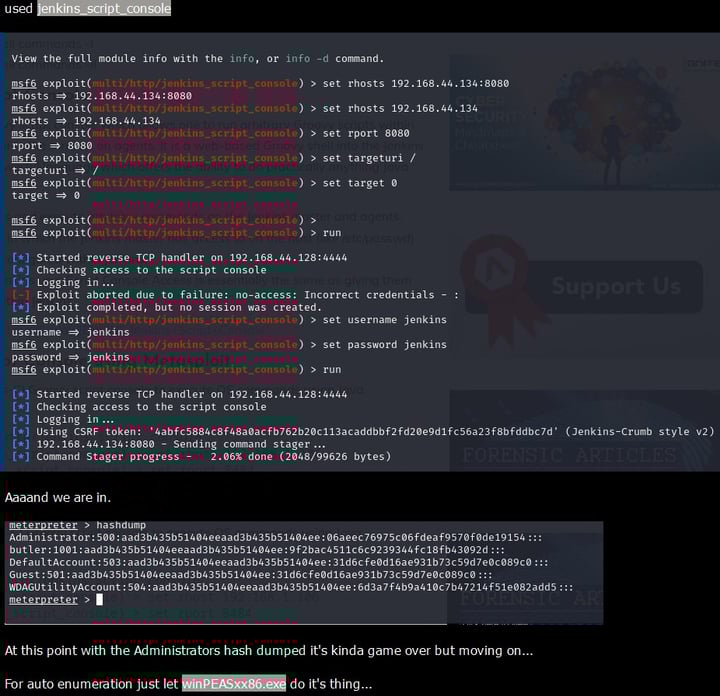Click the last meterpreter prompt with the cursor block
This screenshot has width=720, height=696.
pyautogui.click(x=56, y=600)
